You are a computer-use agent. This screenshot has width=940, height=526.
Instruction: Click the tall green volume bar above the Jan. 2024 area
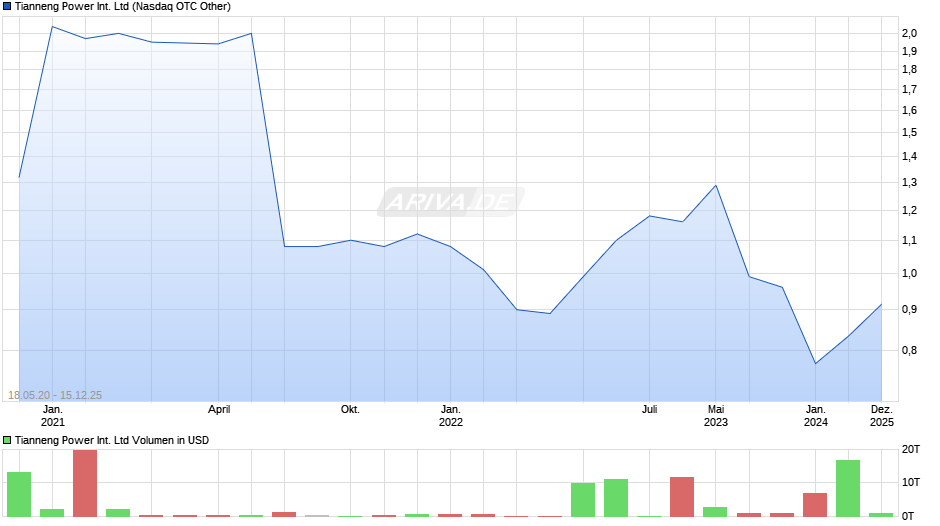pyautogui.click(x=848, y=488)
